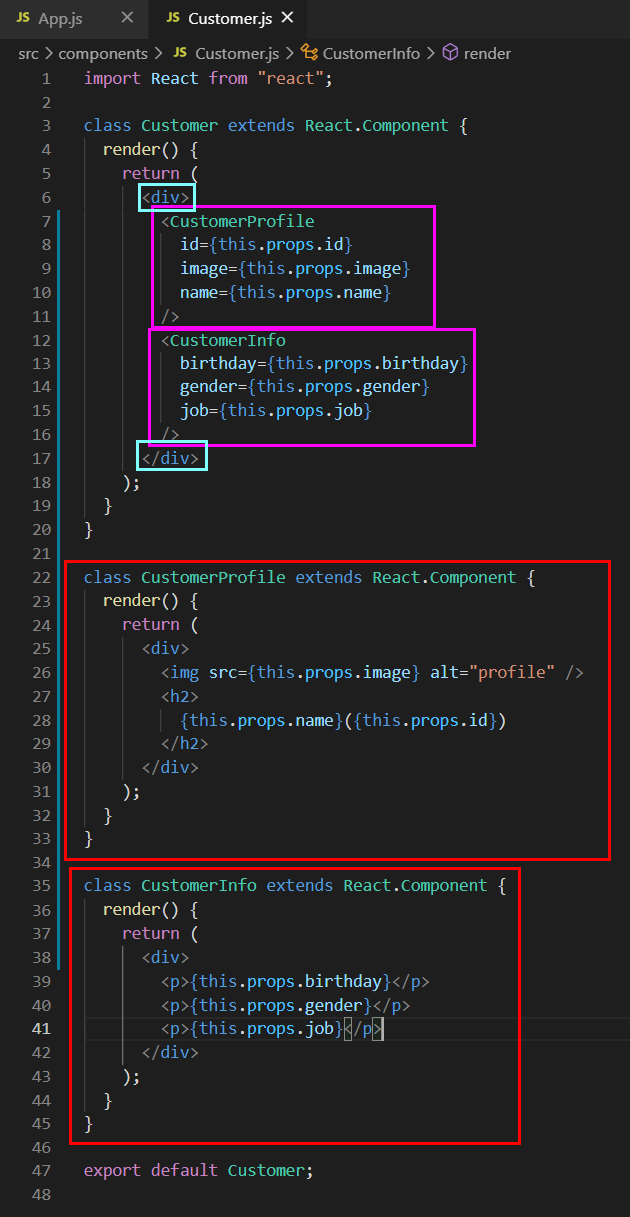Screen dimensions: 630x1217
Task: Click the closing </div> tag on line 17
Action: pos(171,459)
